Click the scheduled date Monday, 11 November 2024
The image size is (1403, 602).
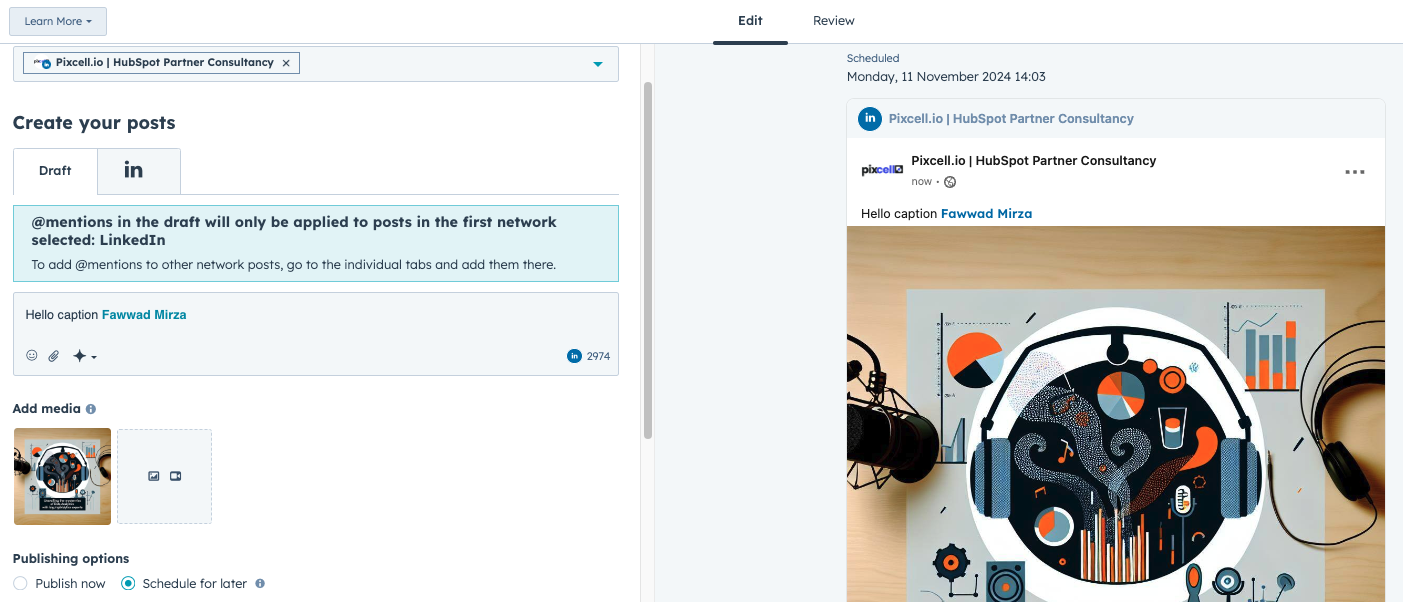[946, 77]
